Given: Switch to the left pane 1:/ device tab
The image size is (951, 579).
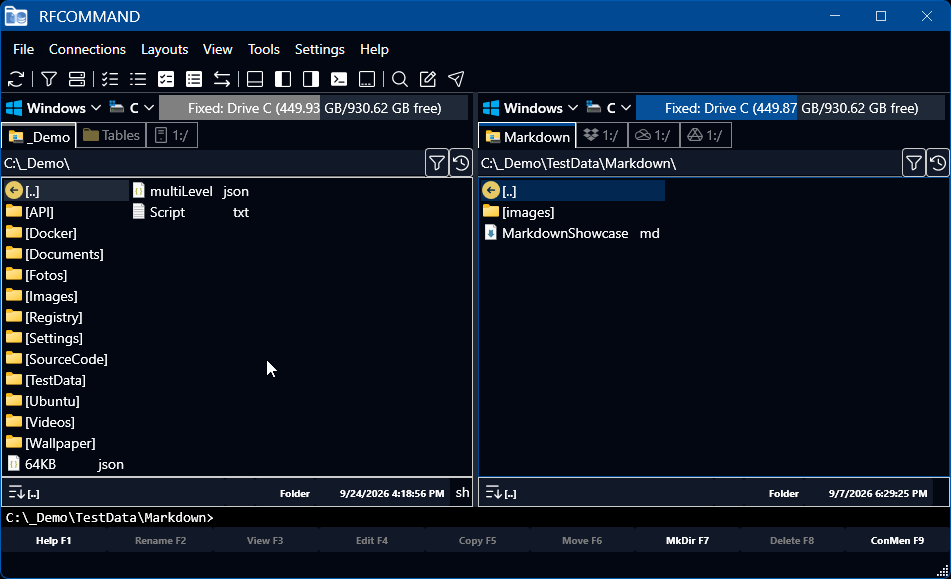Looking at the screenshot, I should pos(172,135).
